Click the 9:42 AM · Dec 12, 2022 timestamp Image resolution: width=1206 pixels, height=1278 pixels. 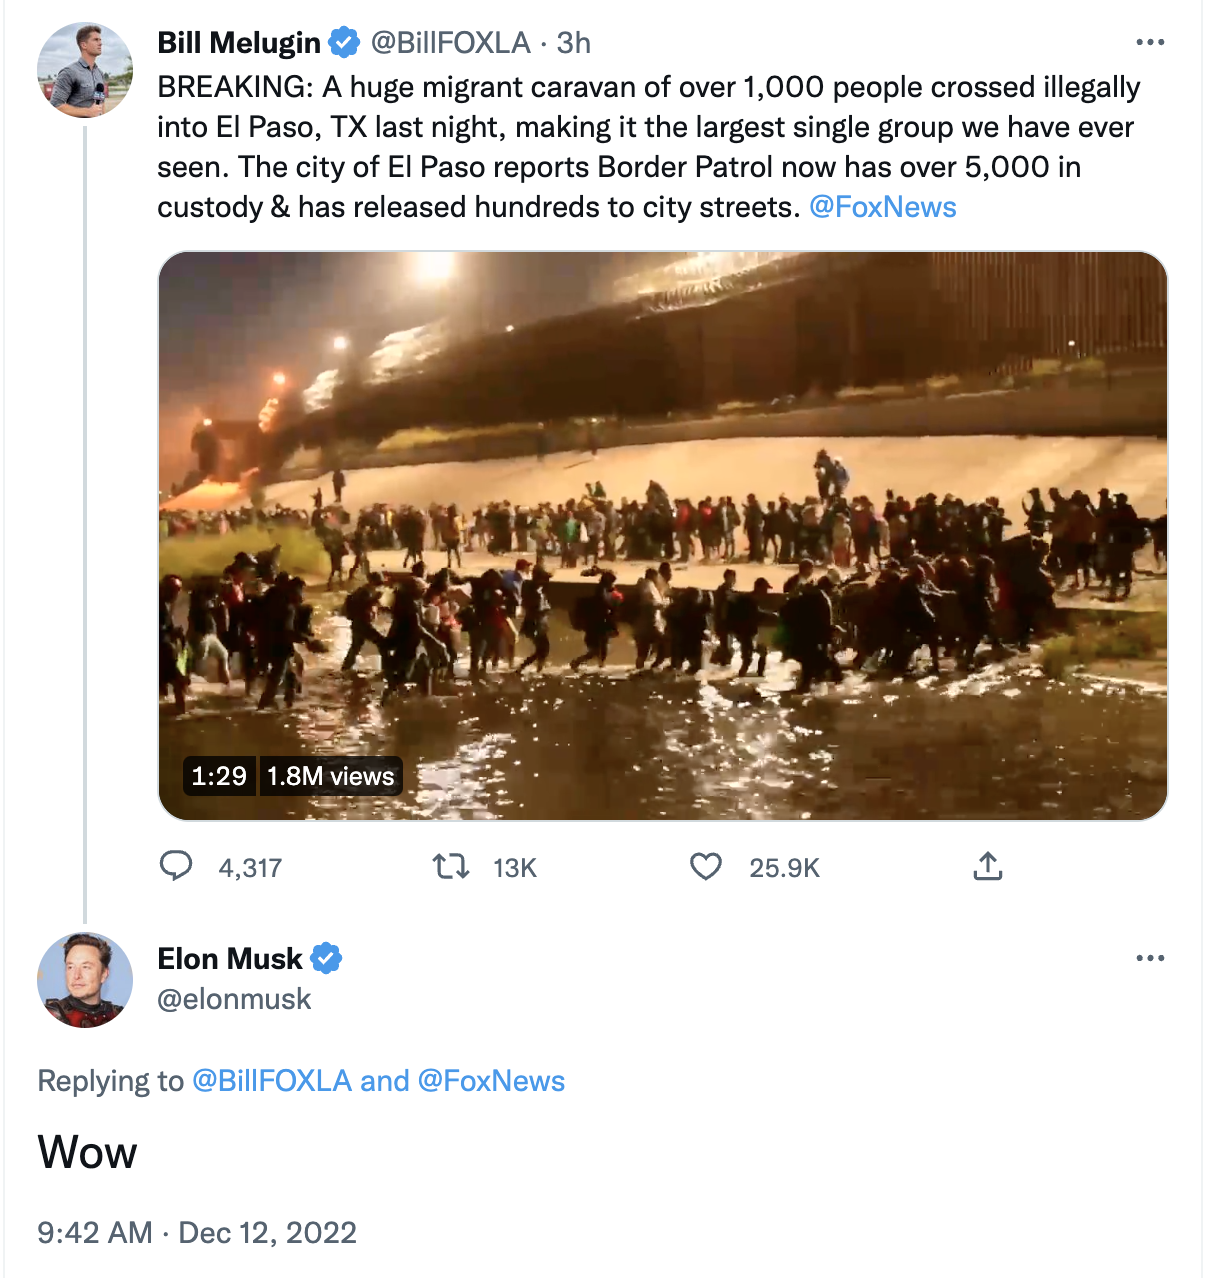click(197, 1232)
